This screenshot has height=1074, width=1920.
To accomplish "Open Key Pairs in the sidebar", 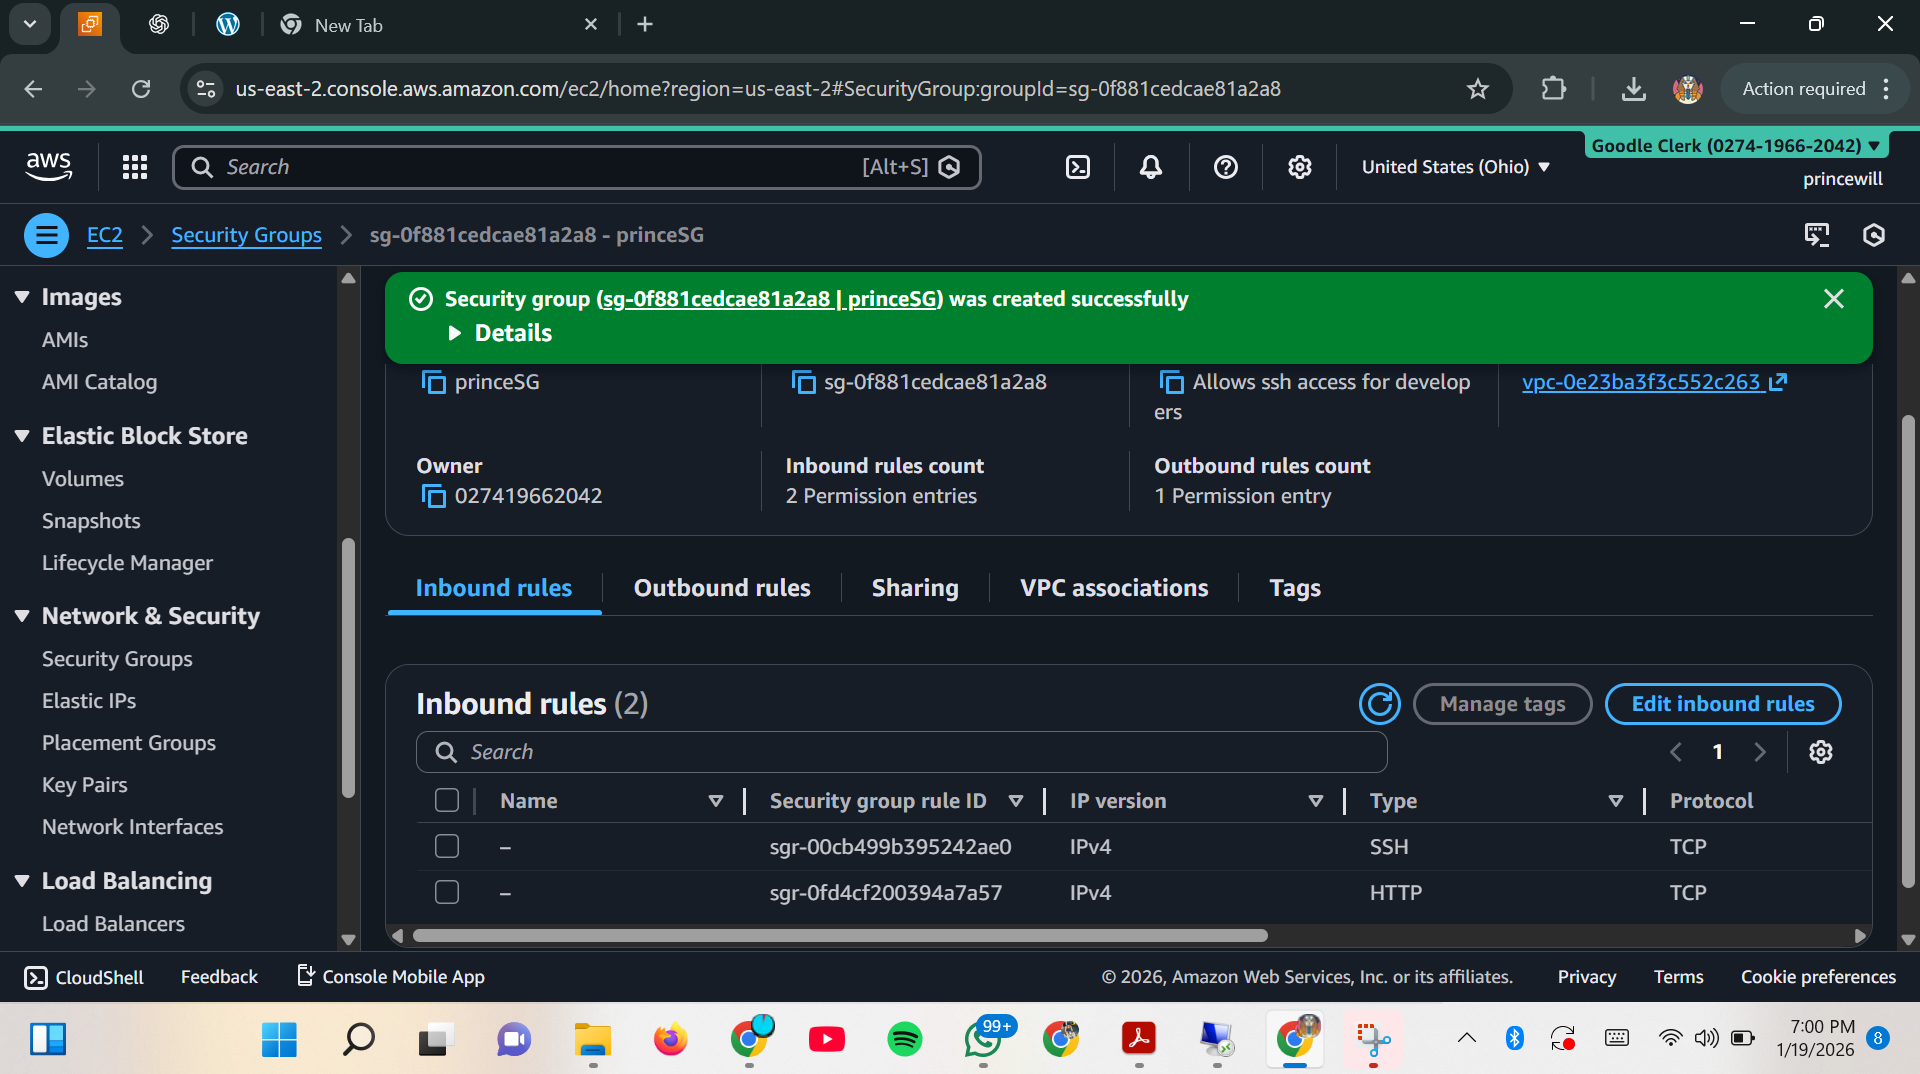I will click(x=85, y=785).
